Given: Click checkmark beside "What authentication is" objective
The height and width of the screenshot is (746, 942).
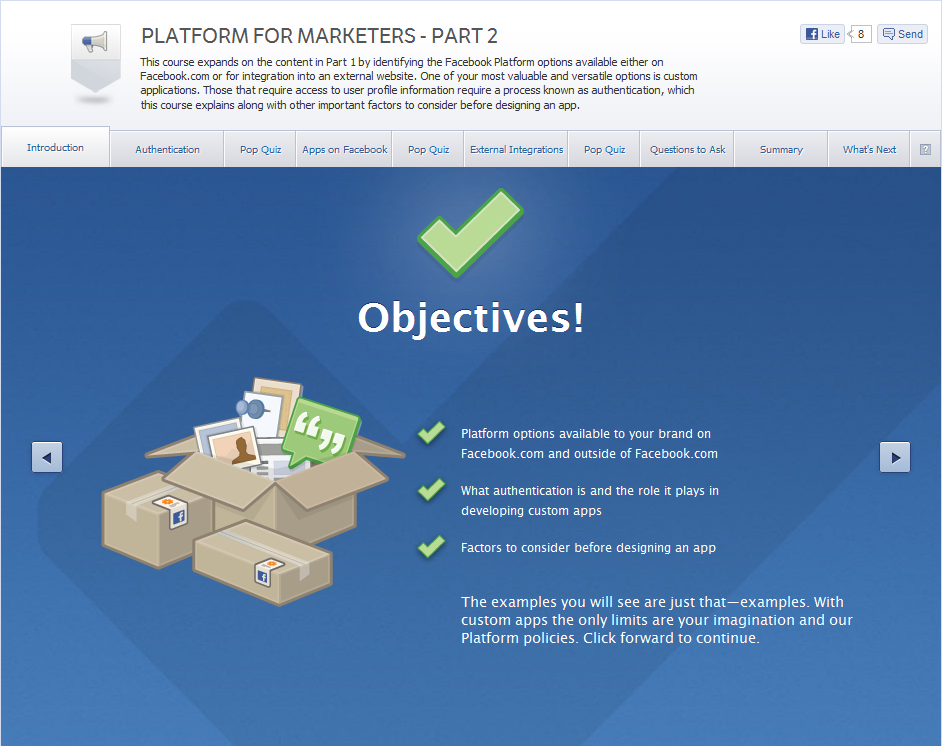Looking at the screenshot, I should 431,490.
